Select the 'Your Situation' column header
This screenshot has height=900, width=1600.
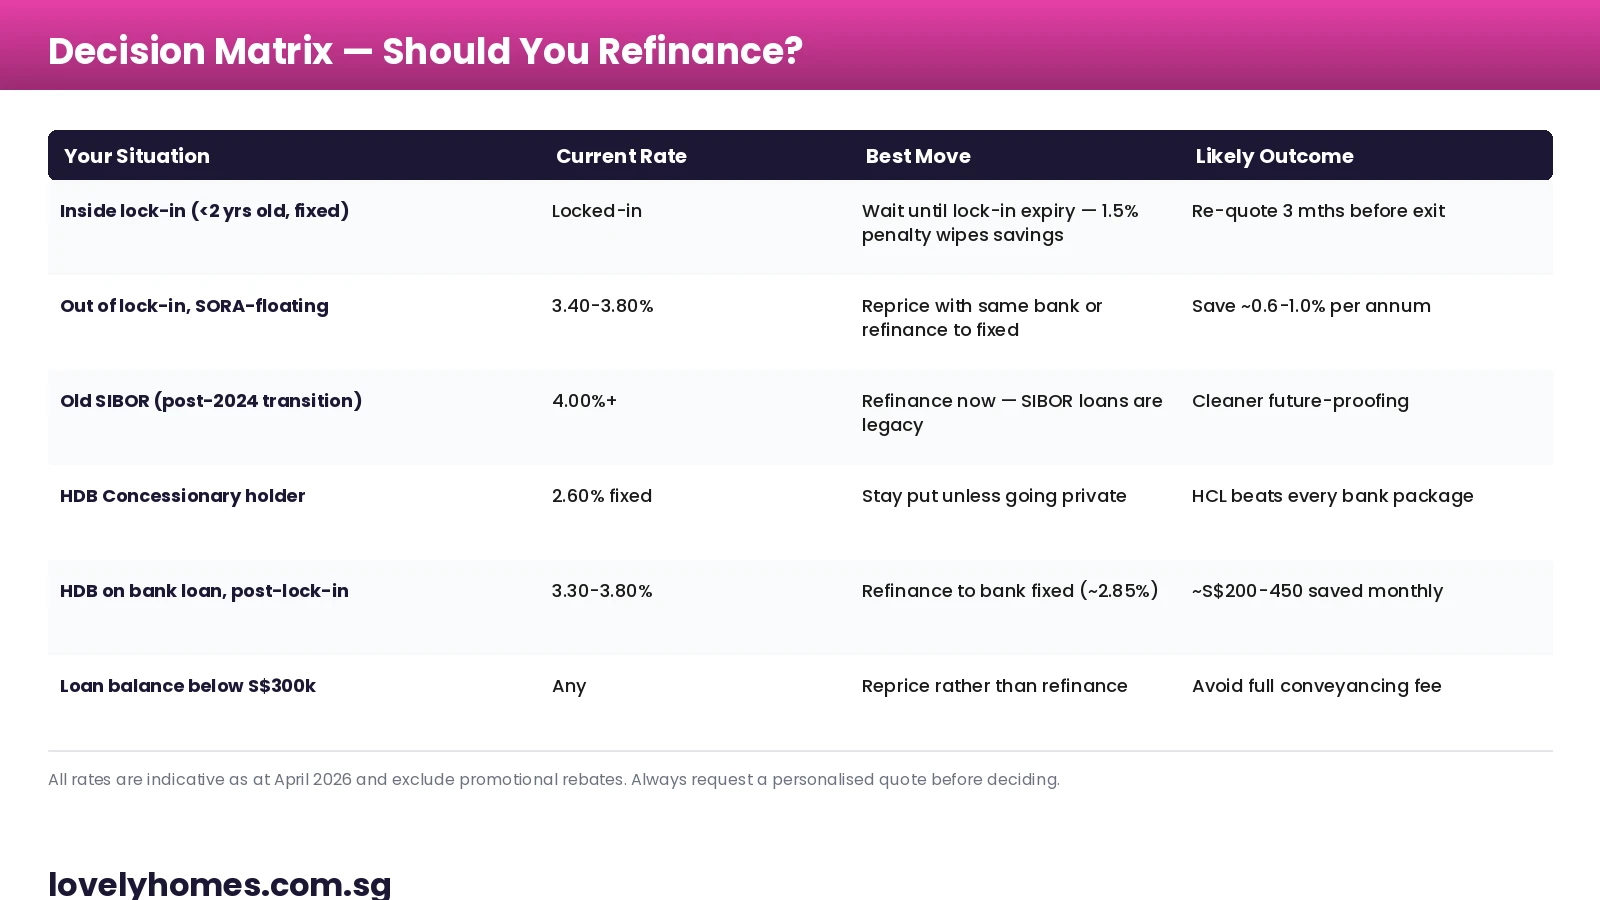[137, 156]
